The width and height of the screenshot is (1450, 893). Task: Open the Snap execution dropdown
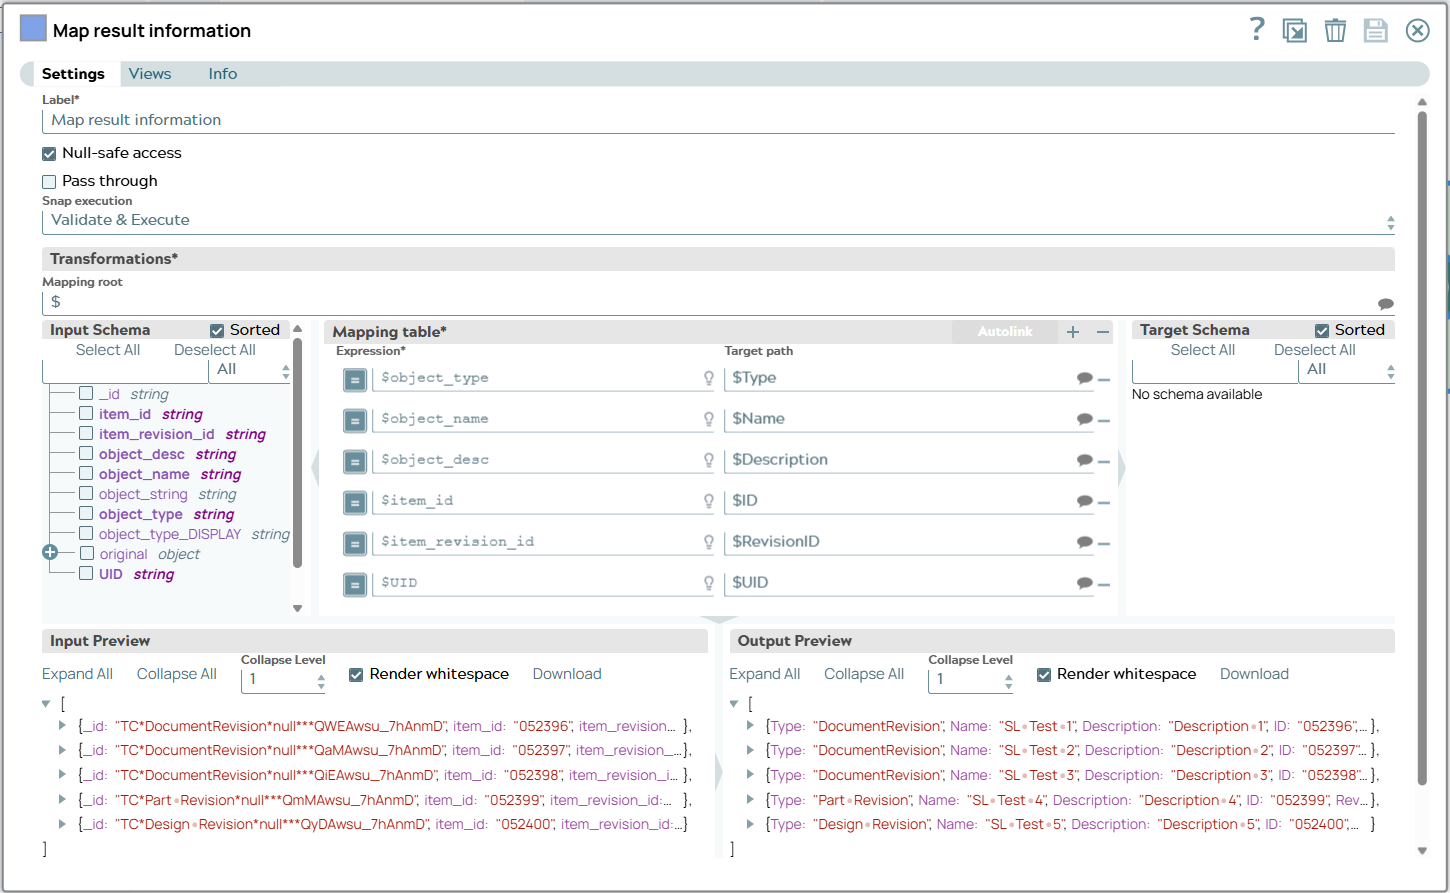pos(718,221)
